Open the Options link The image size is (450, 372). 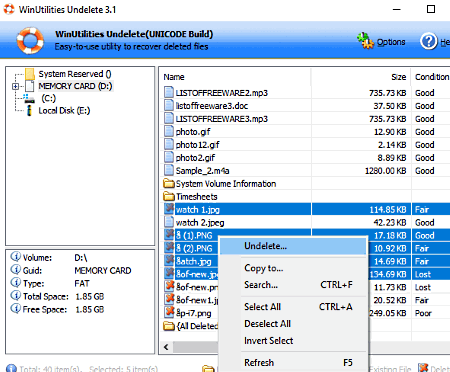(x=391, y=42)
